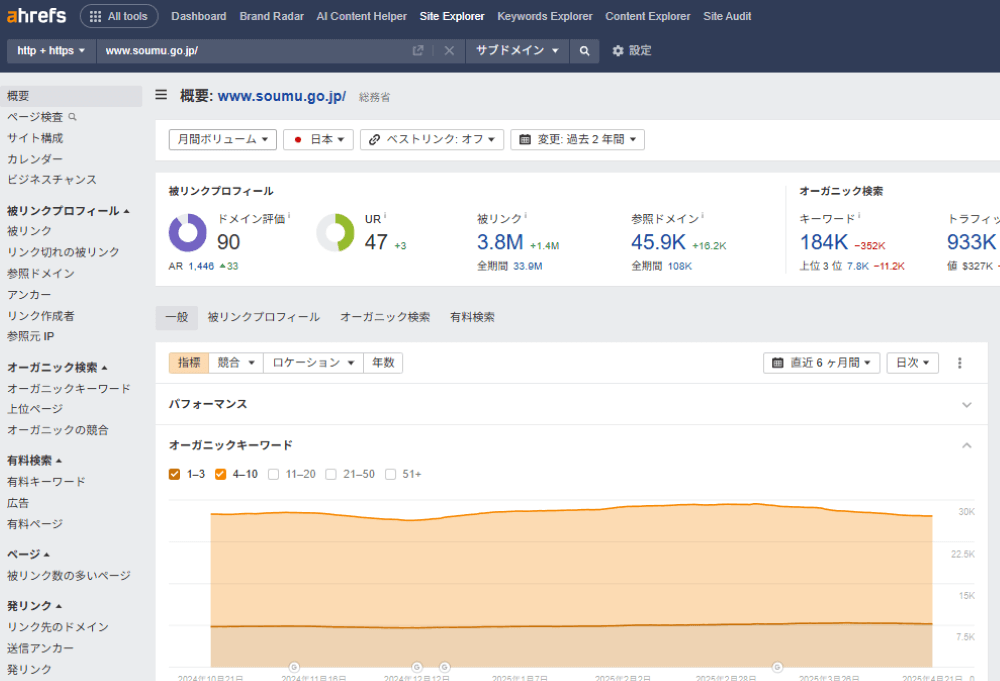Open Site Audit
The height and width of the screenshot is (681, 1000).
(727, 17)
